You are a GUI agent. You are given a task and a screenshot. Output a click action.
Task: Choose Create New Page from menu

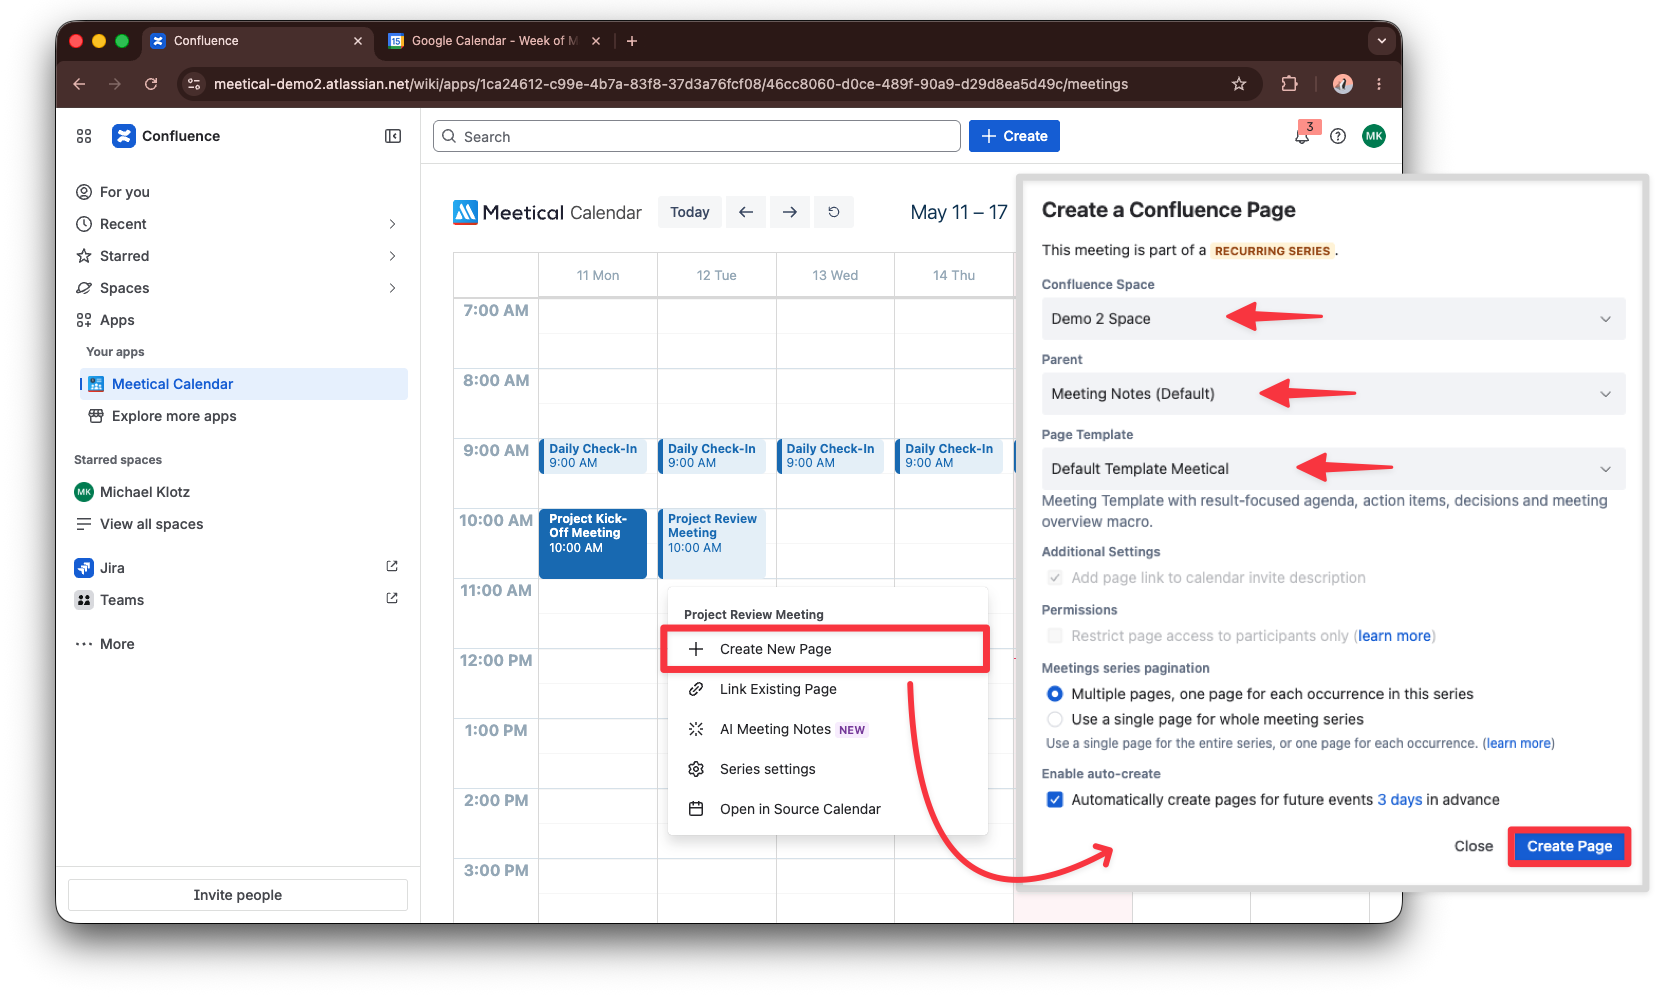coord(825,649)
